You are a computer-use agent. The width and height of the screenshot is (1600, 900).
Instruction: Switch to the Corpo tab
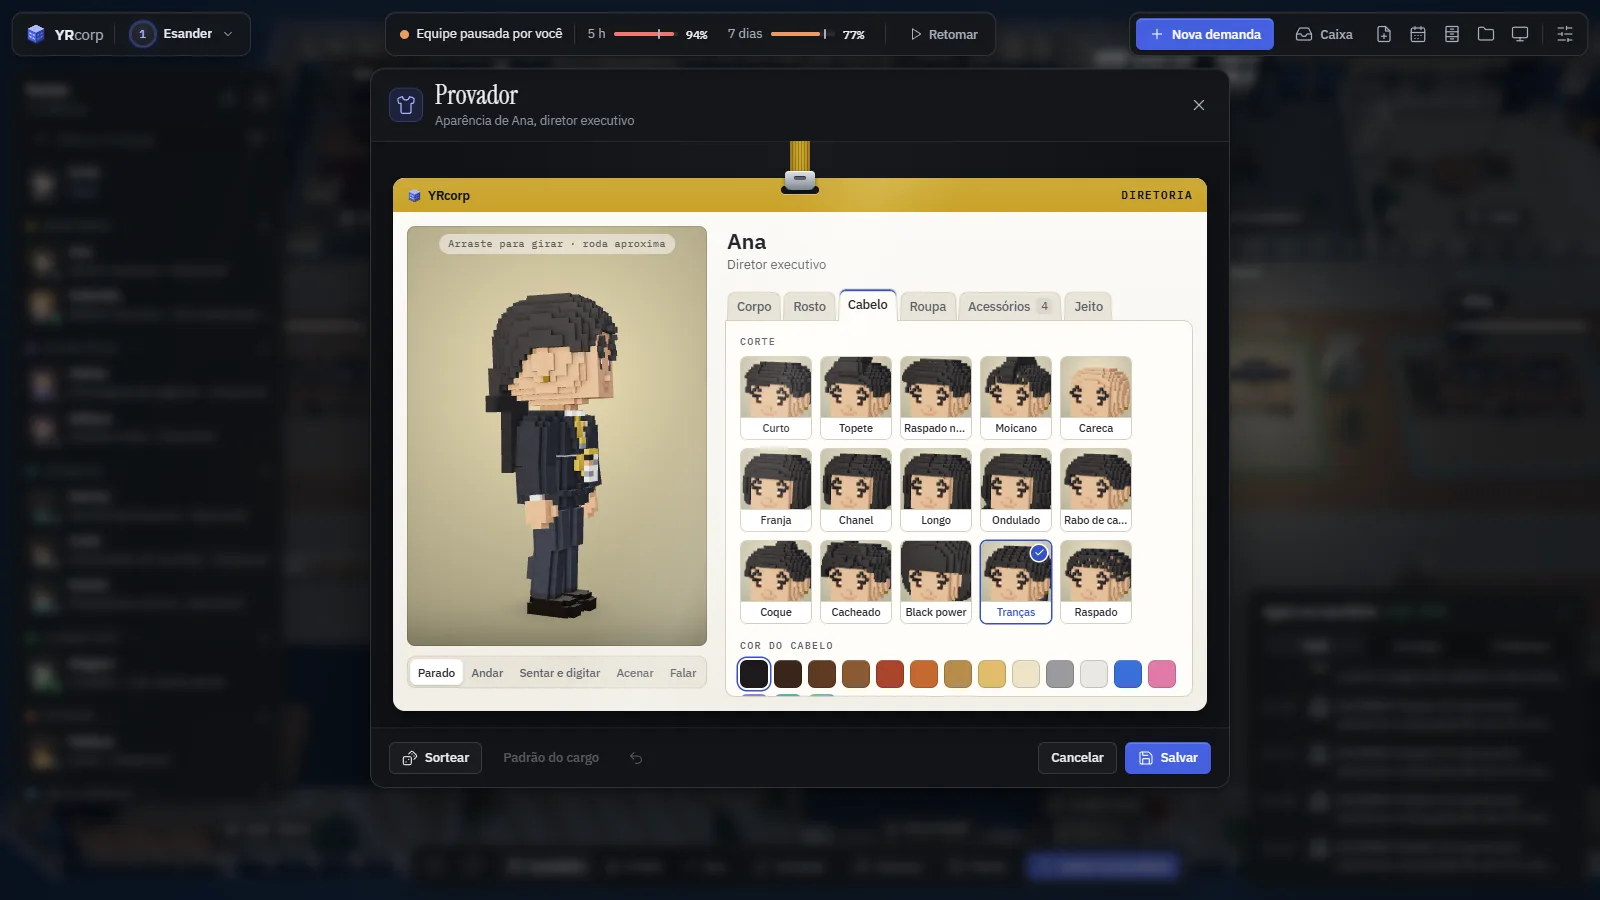[x=754, y=307]
